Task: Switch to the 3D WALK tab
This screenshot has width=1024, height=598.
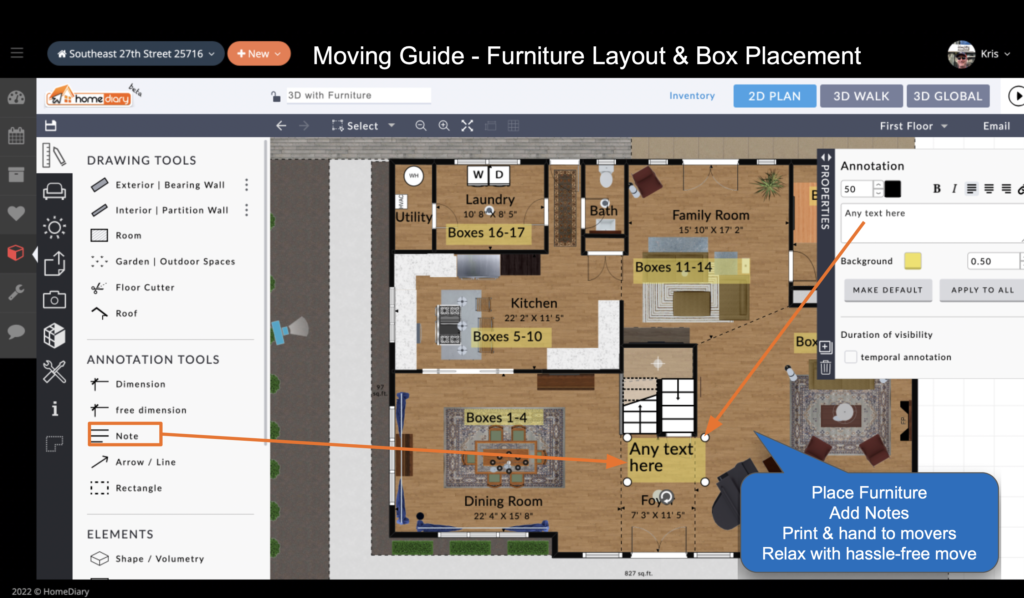Action: pos(861,95)
